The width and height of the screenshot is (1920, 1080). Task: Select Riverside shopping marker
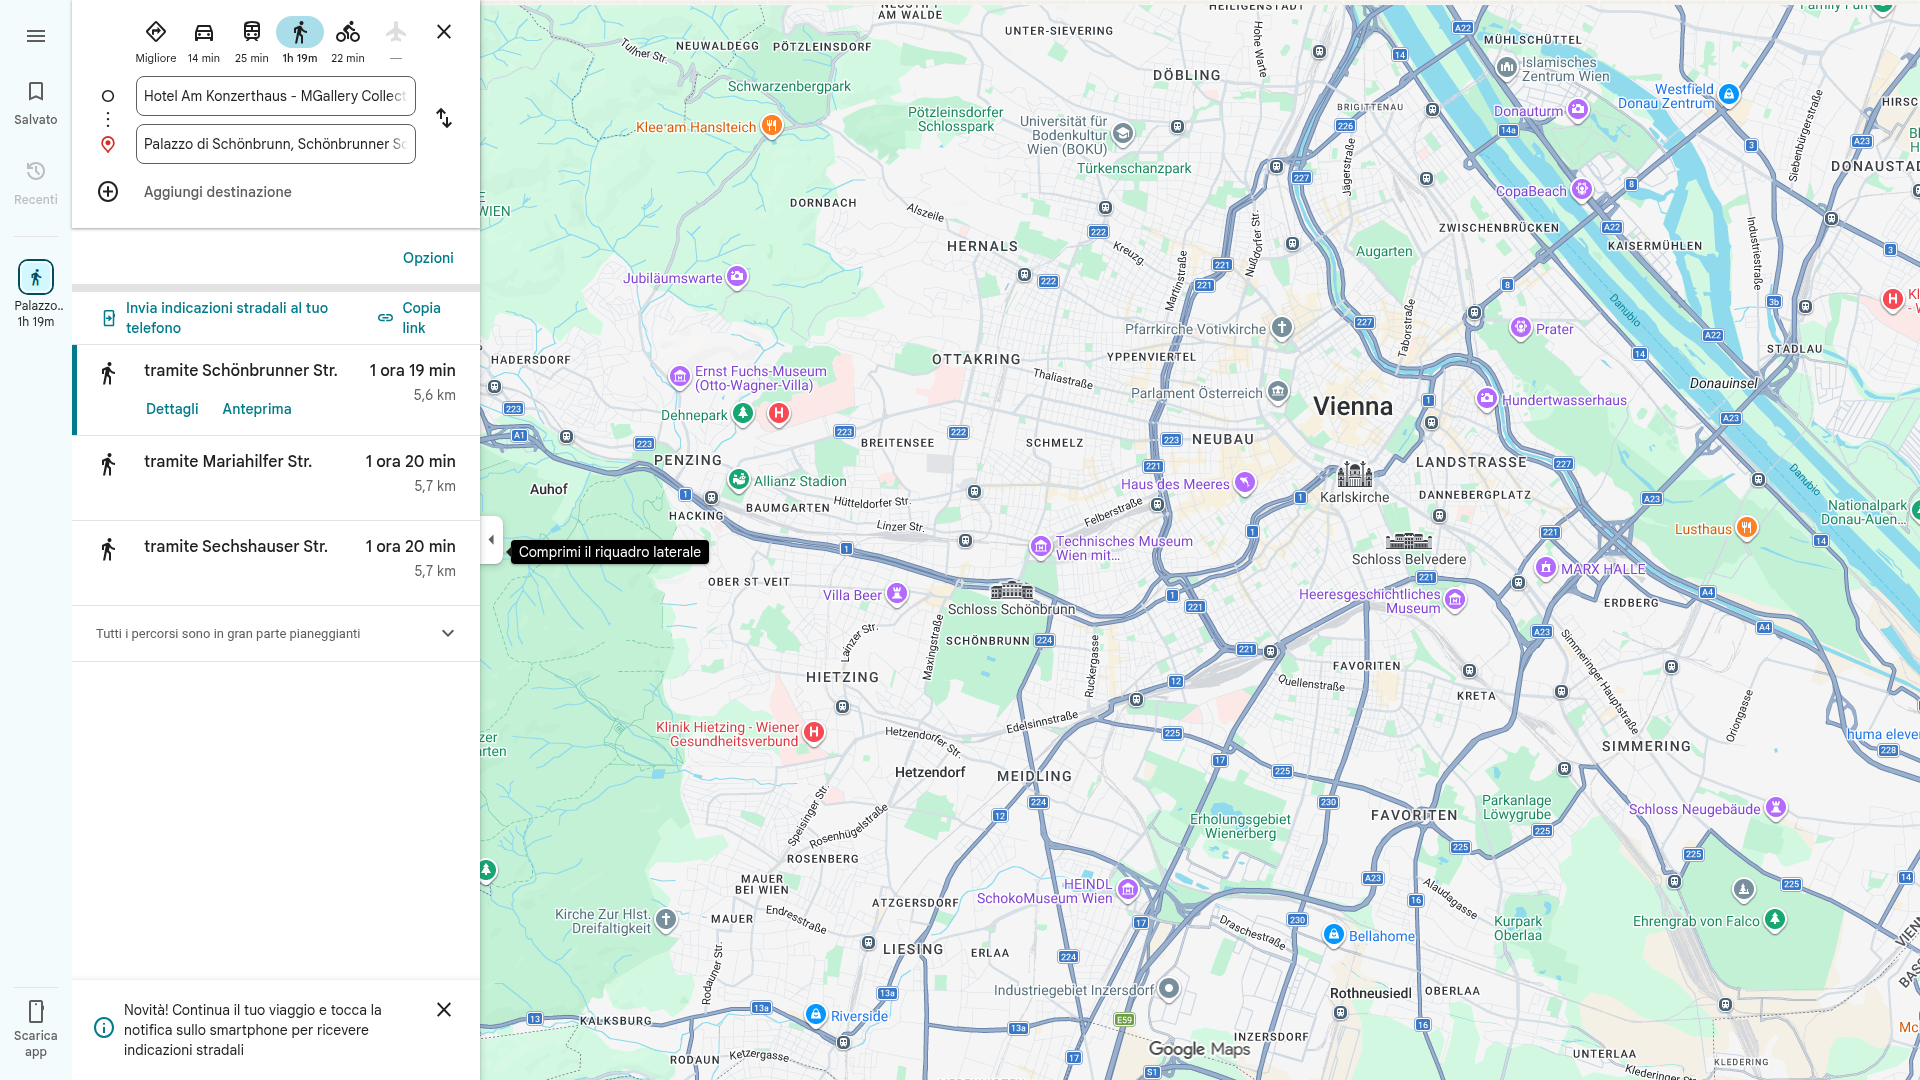click(816, 1014)
